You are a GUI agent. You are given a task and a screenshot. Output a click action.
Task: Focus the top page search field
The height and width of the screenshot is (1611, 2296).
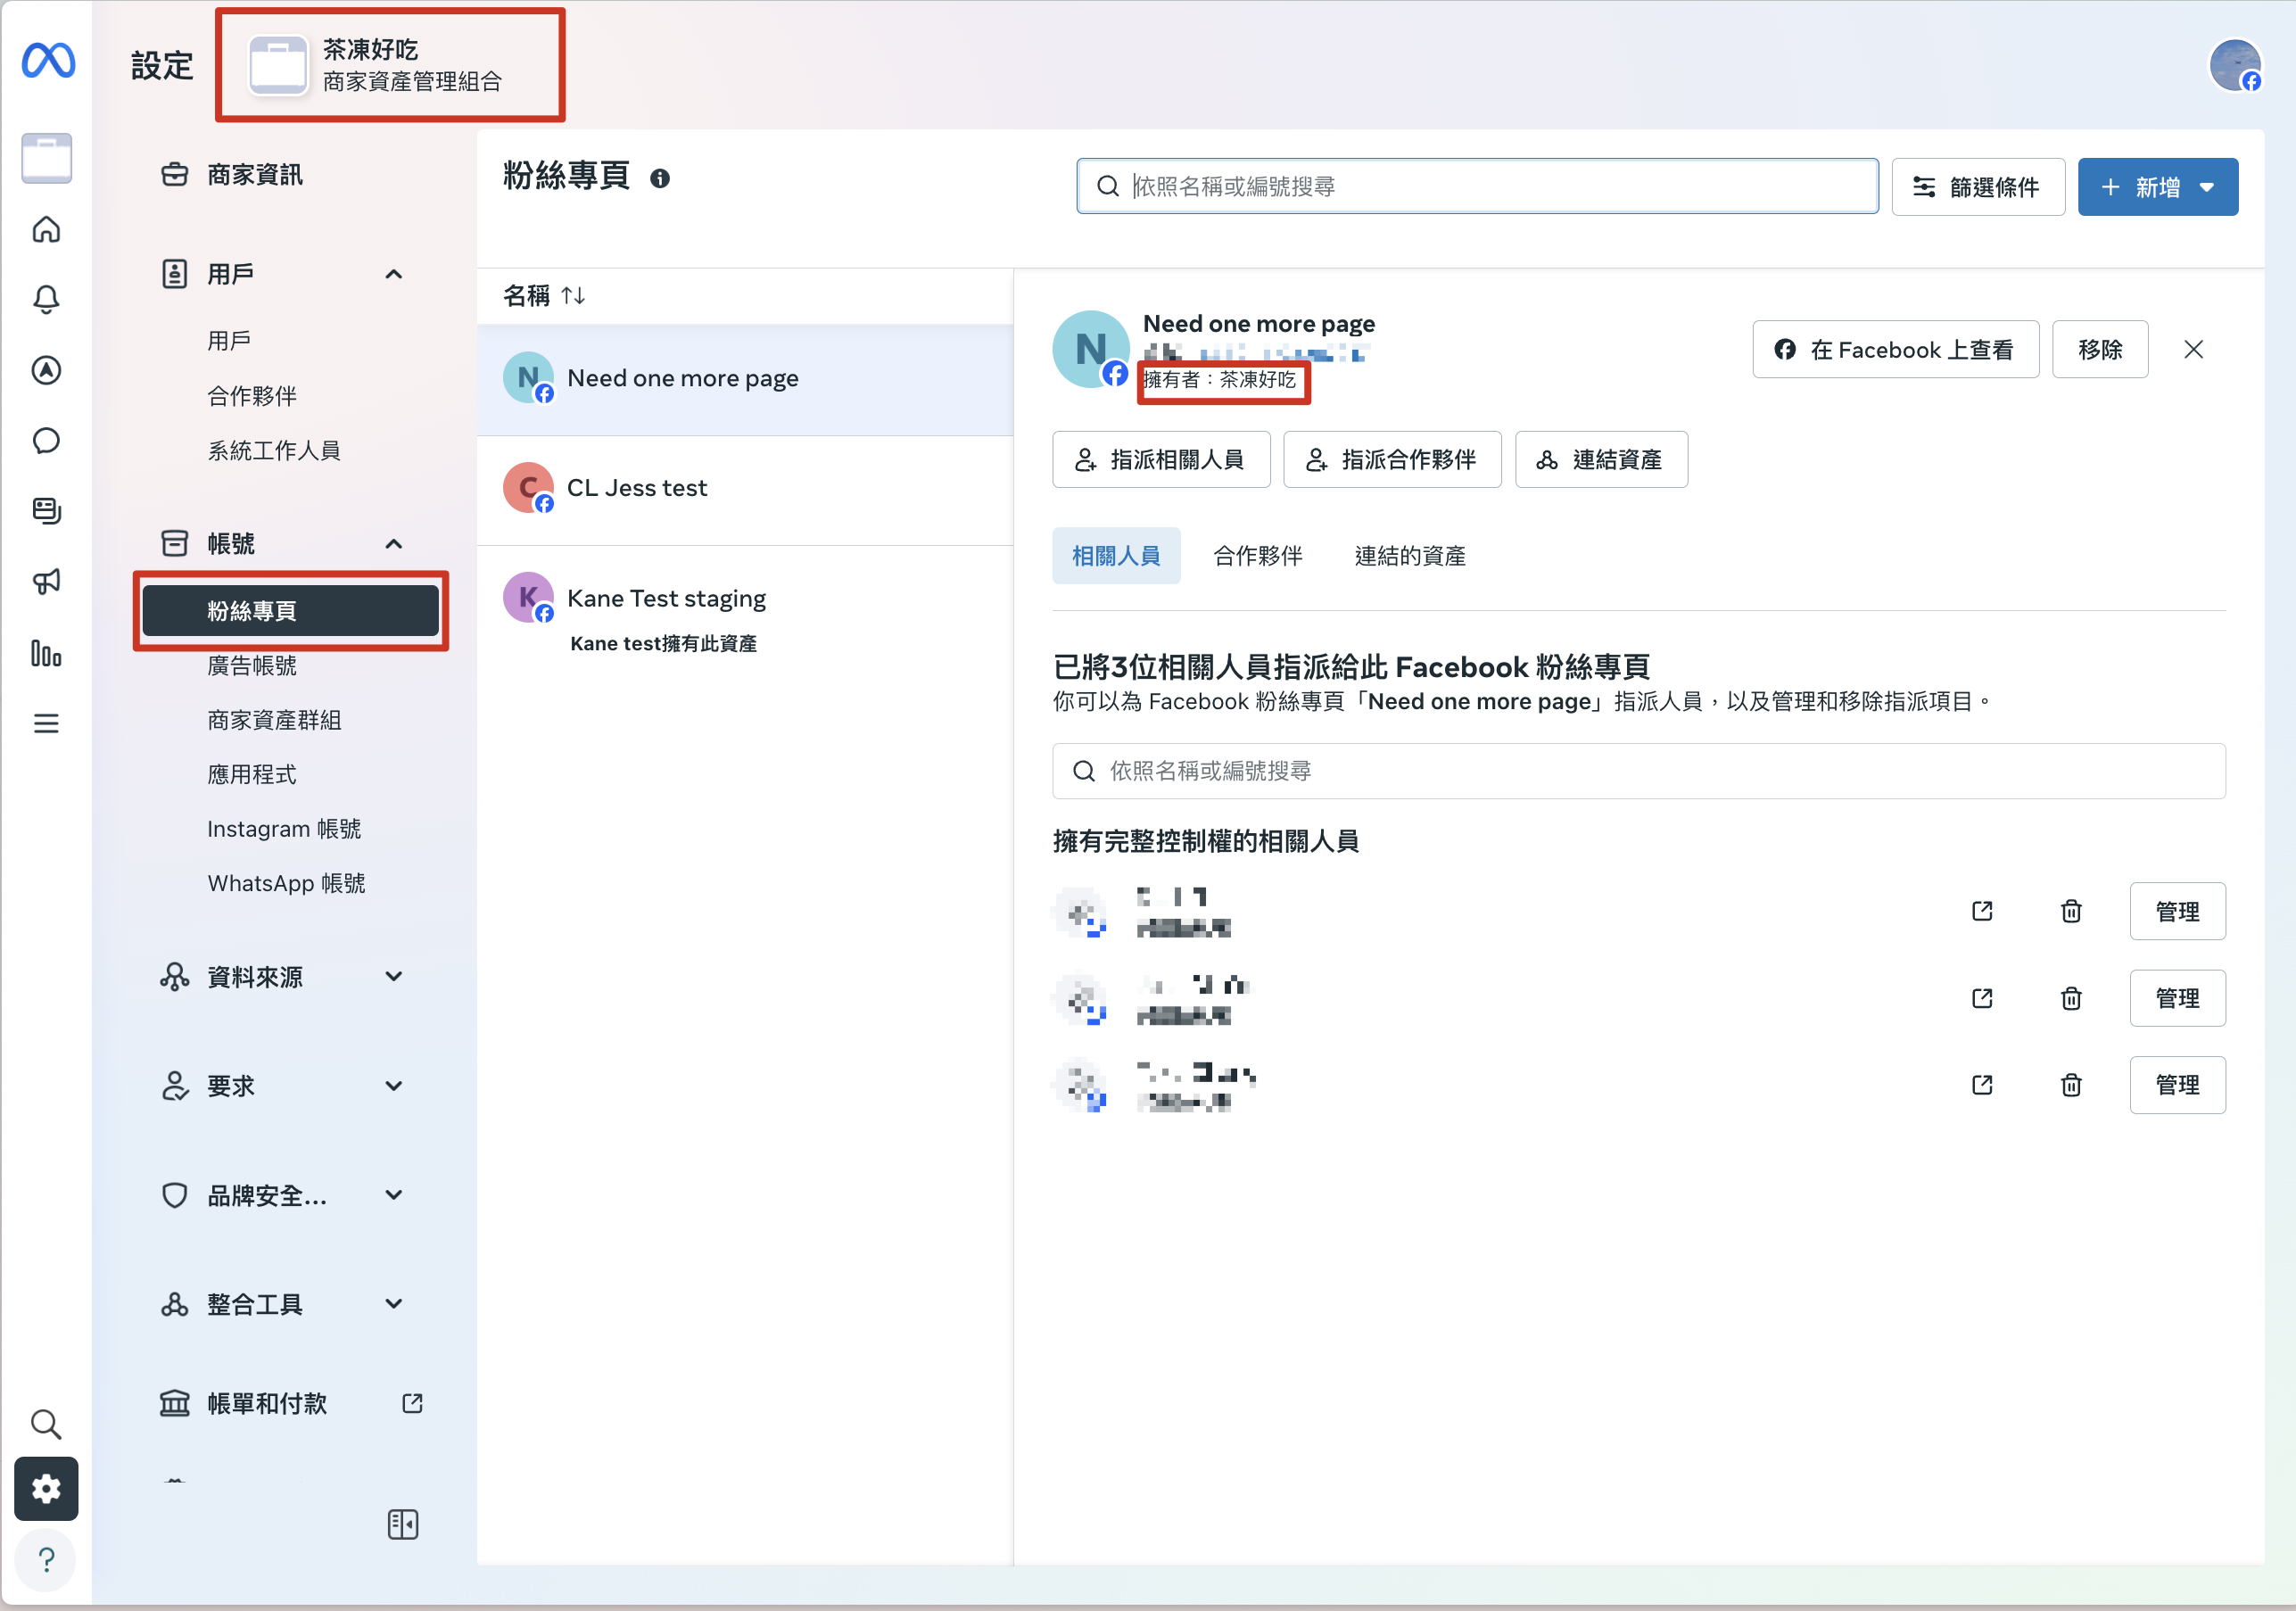point(1477,186)
